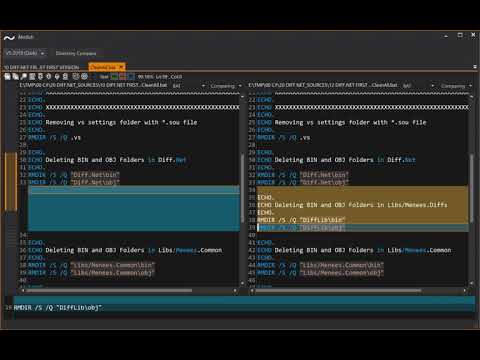Click the 99.16% Ln 39, Col 0 status text
480x360 pixels.
160,77
